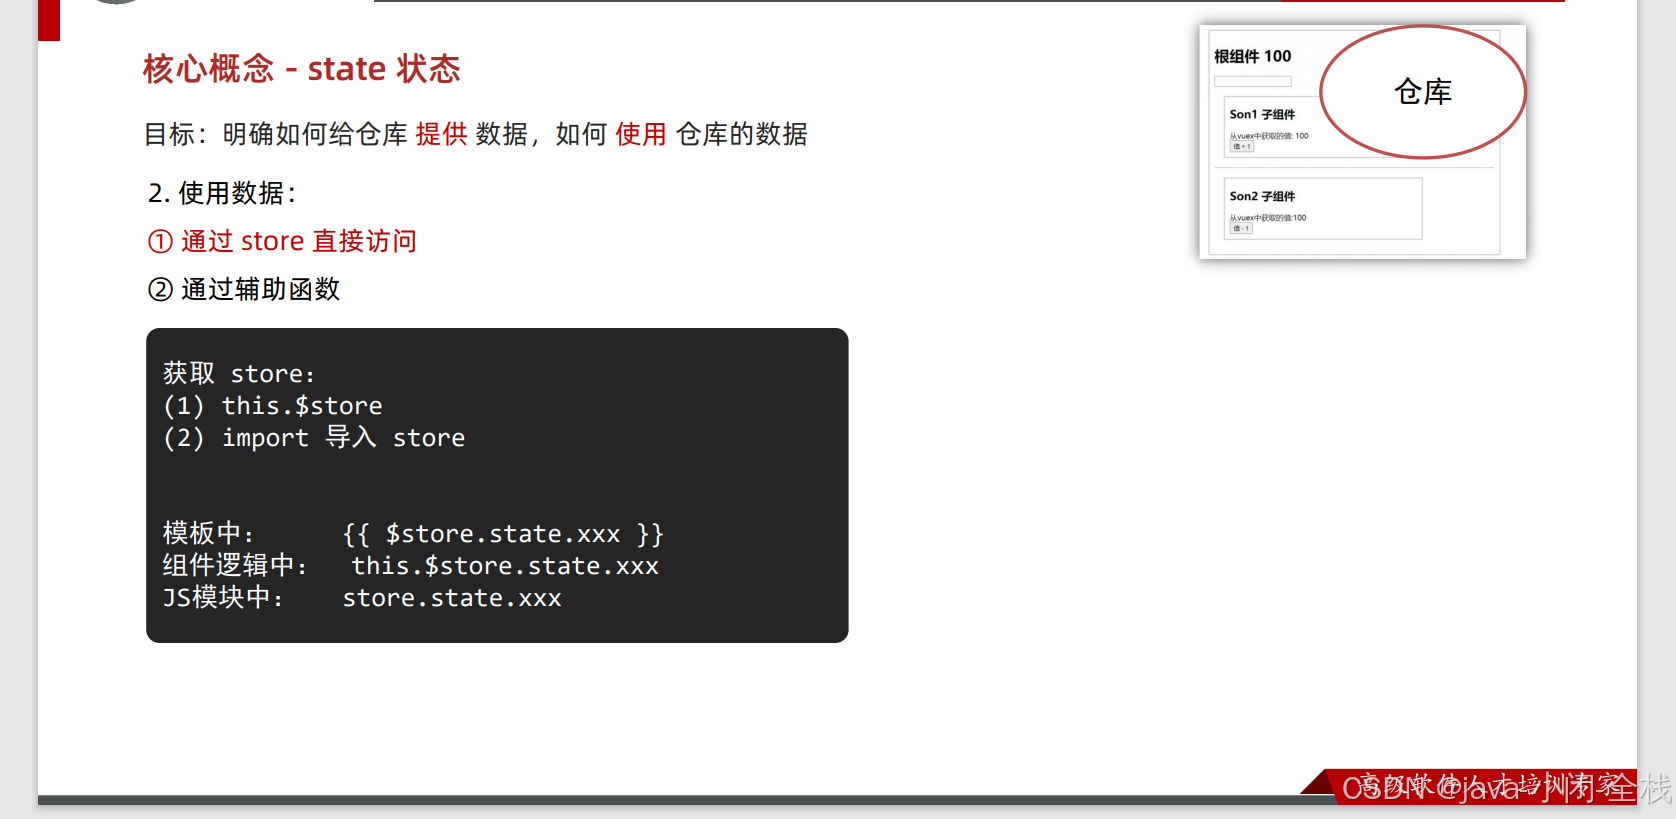Screen dimensions: 1676x819
Task: Click the line '② 通过辅助函数'
Action: 244,289
